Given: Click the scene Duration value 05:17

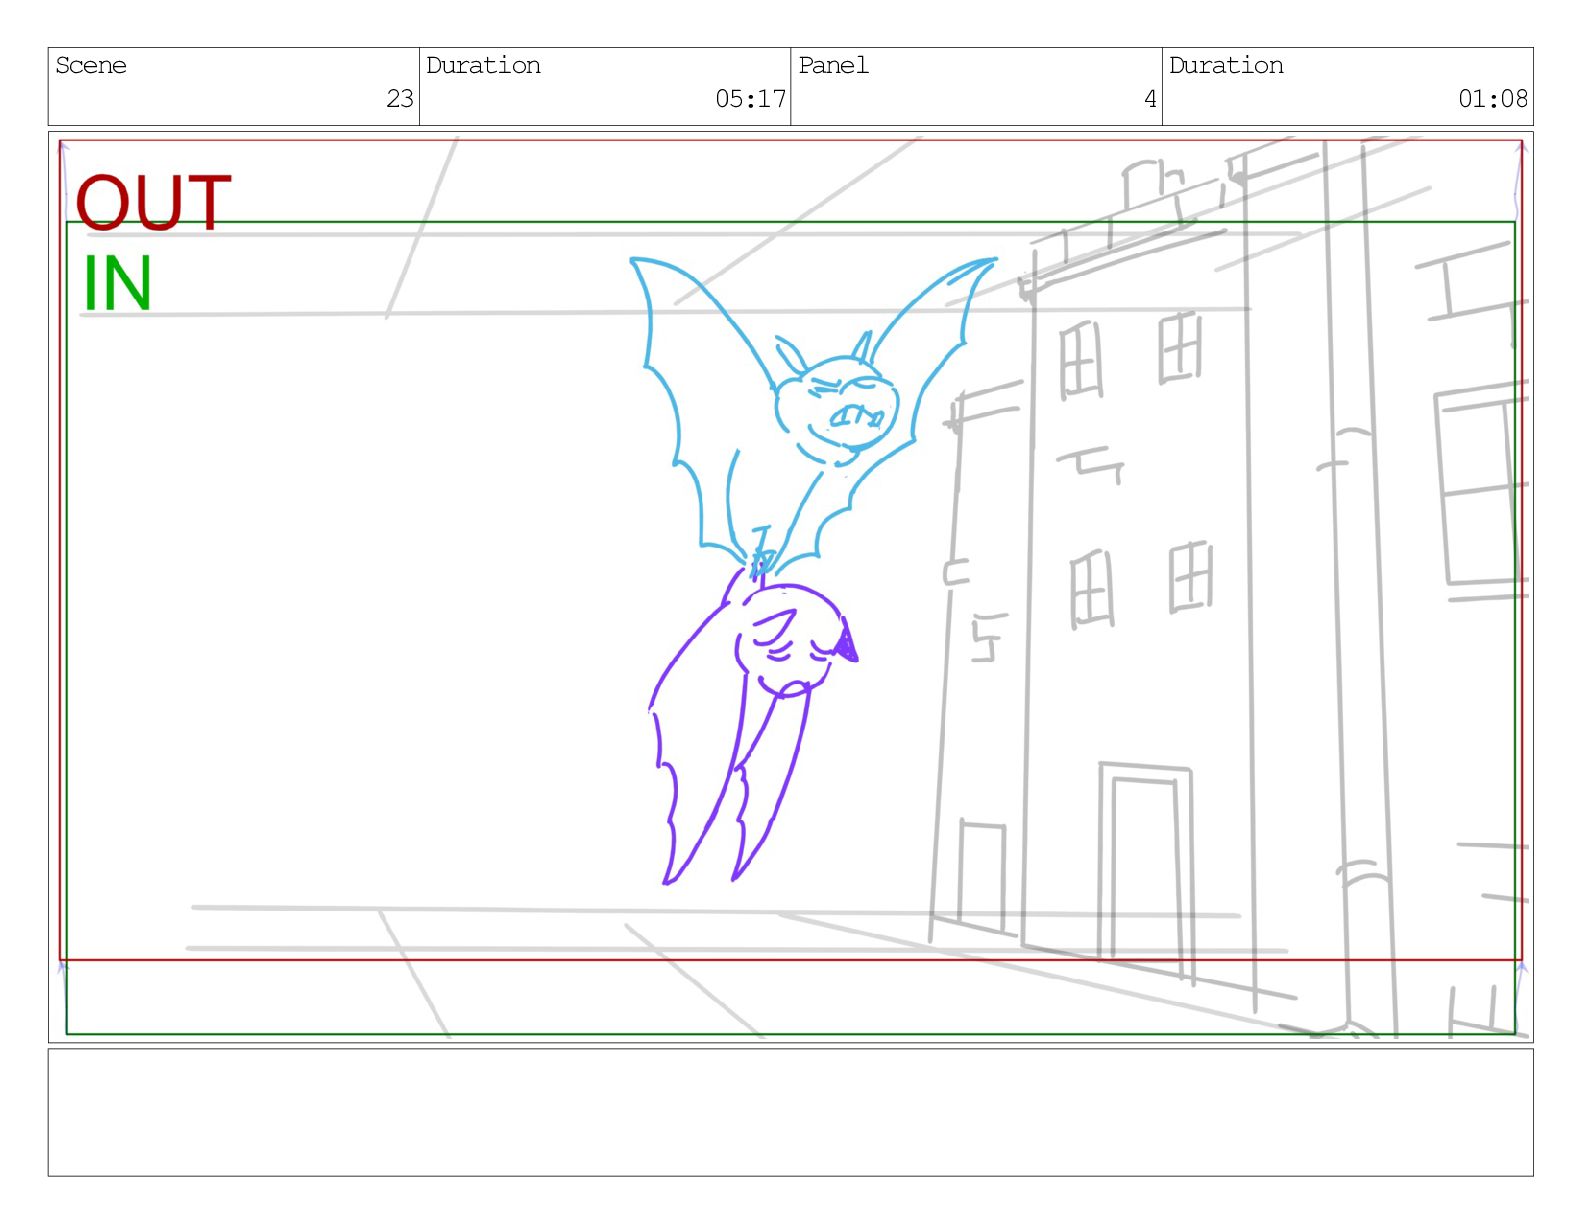Looking at the screenshot, I should (x=751, y=99).
